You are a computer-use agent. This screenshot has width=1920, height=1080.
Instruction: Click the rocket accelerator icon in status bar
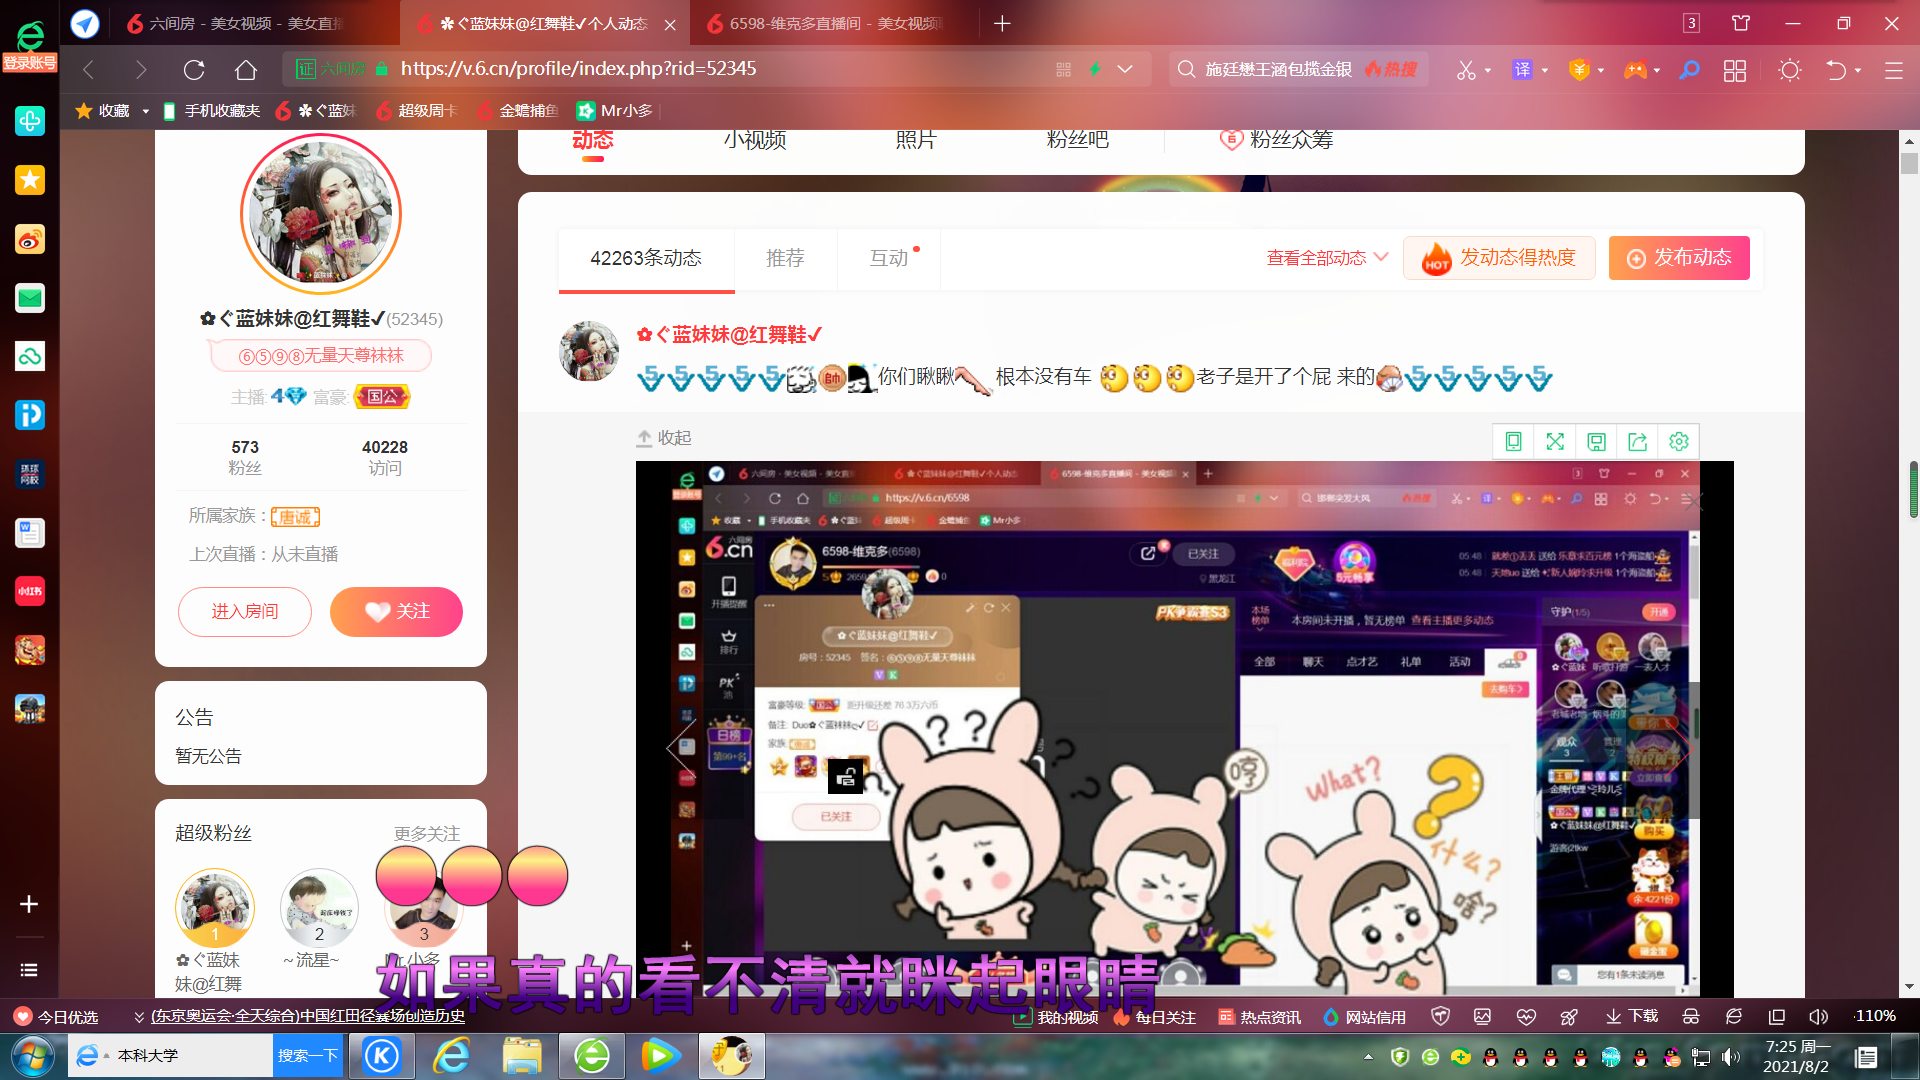click(1569, 1016)
